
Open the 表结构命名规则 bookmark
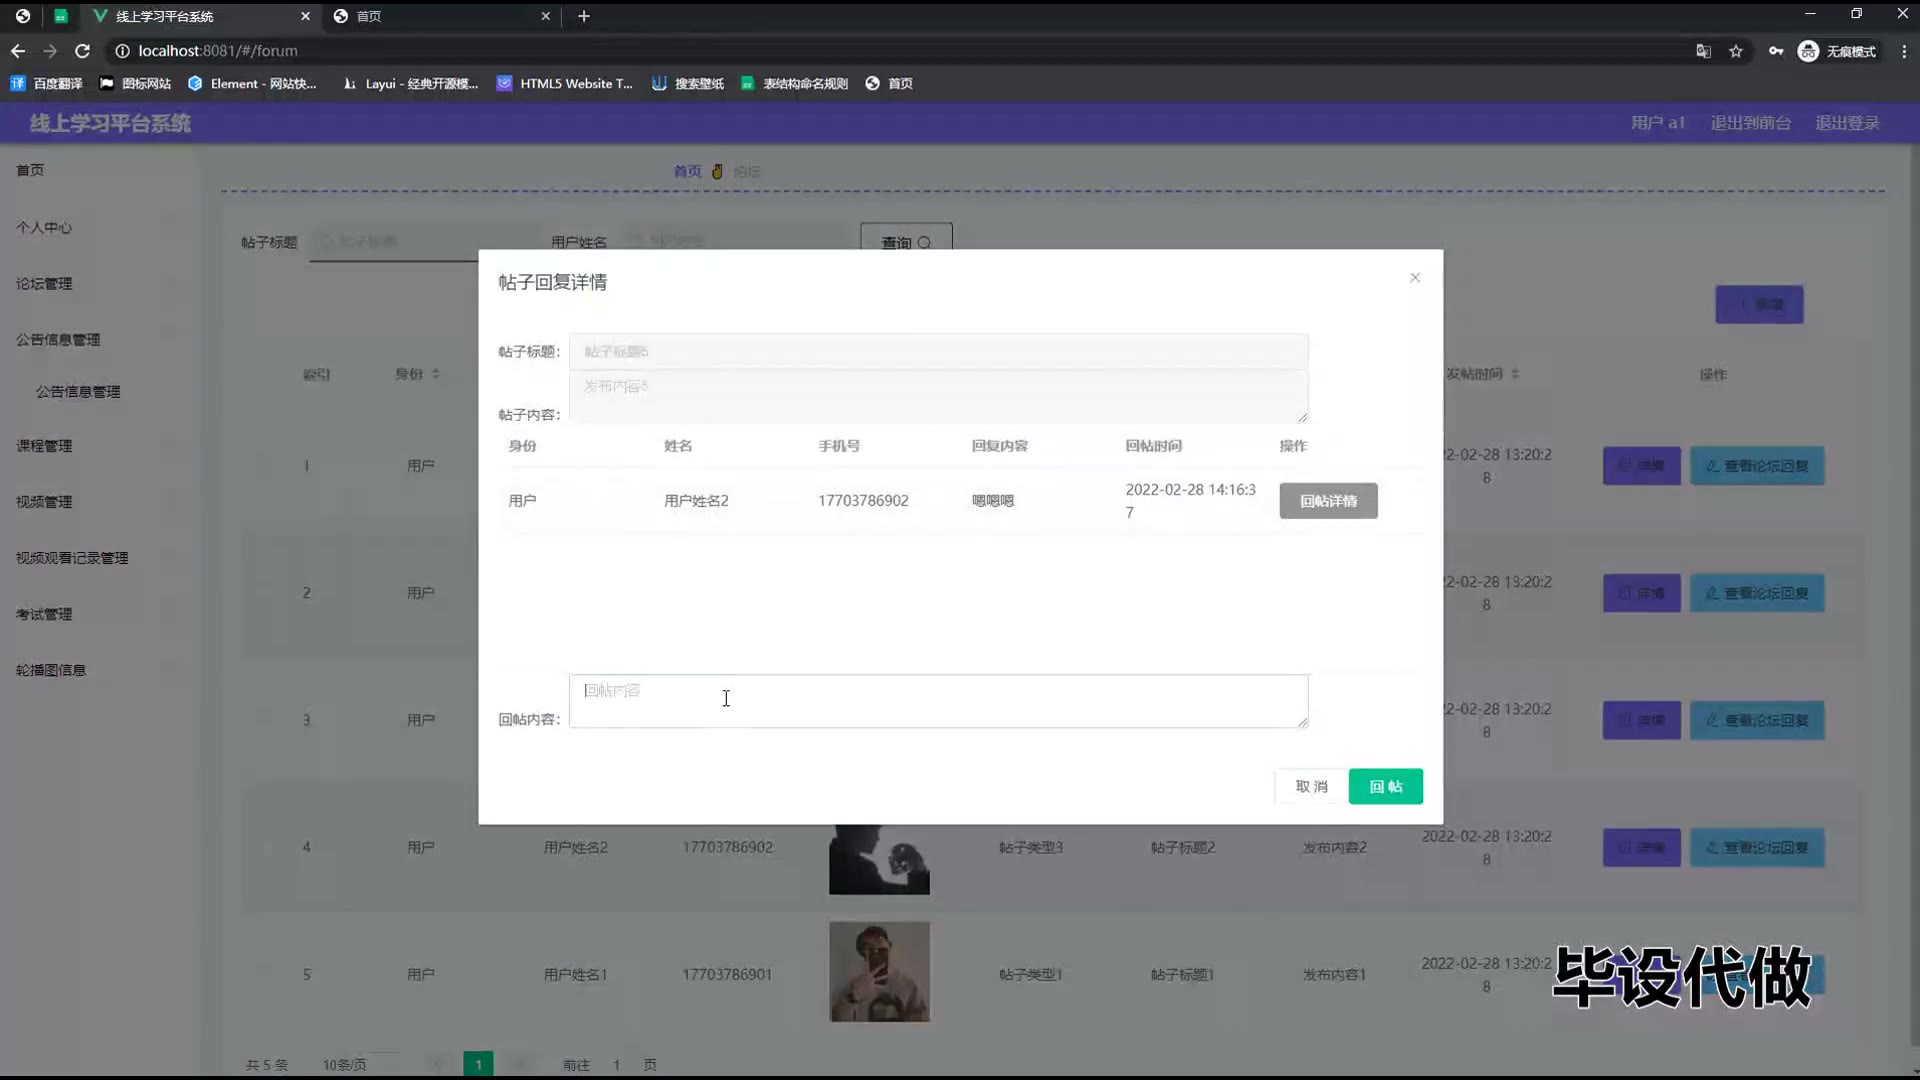coord(794,84)
